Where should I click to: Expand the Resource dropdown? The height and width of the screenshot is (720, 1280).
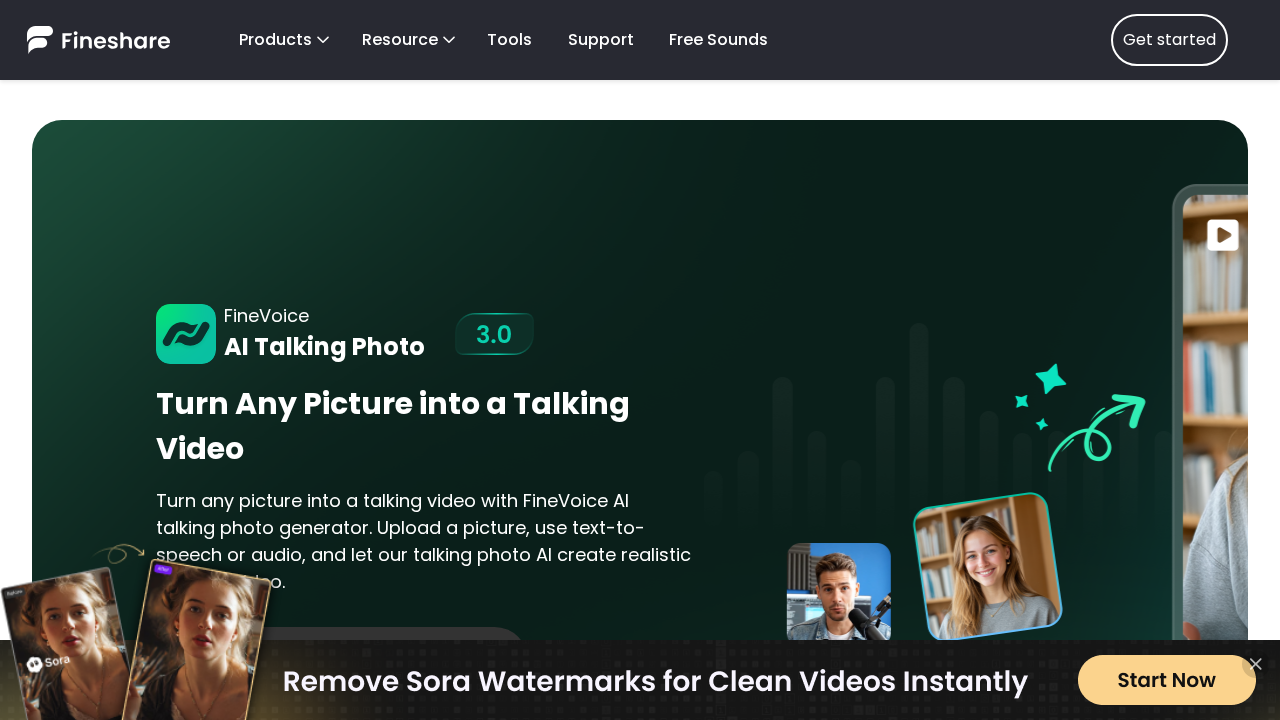click(407, 39)
